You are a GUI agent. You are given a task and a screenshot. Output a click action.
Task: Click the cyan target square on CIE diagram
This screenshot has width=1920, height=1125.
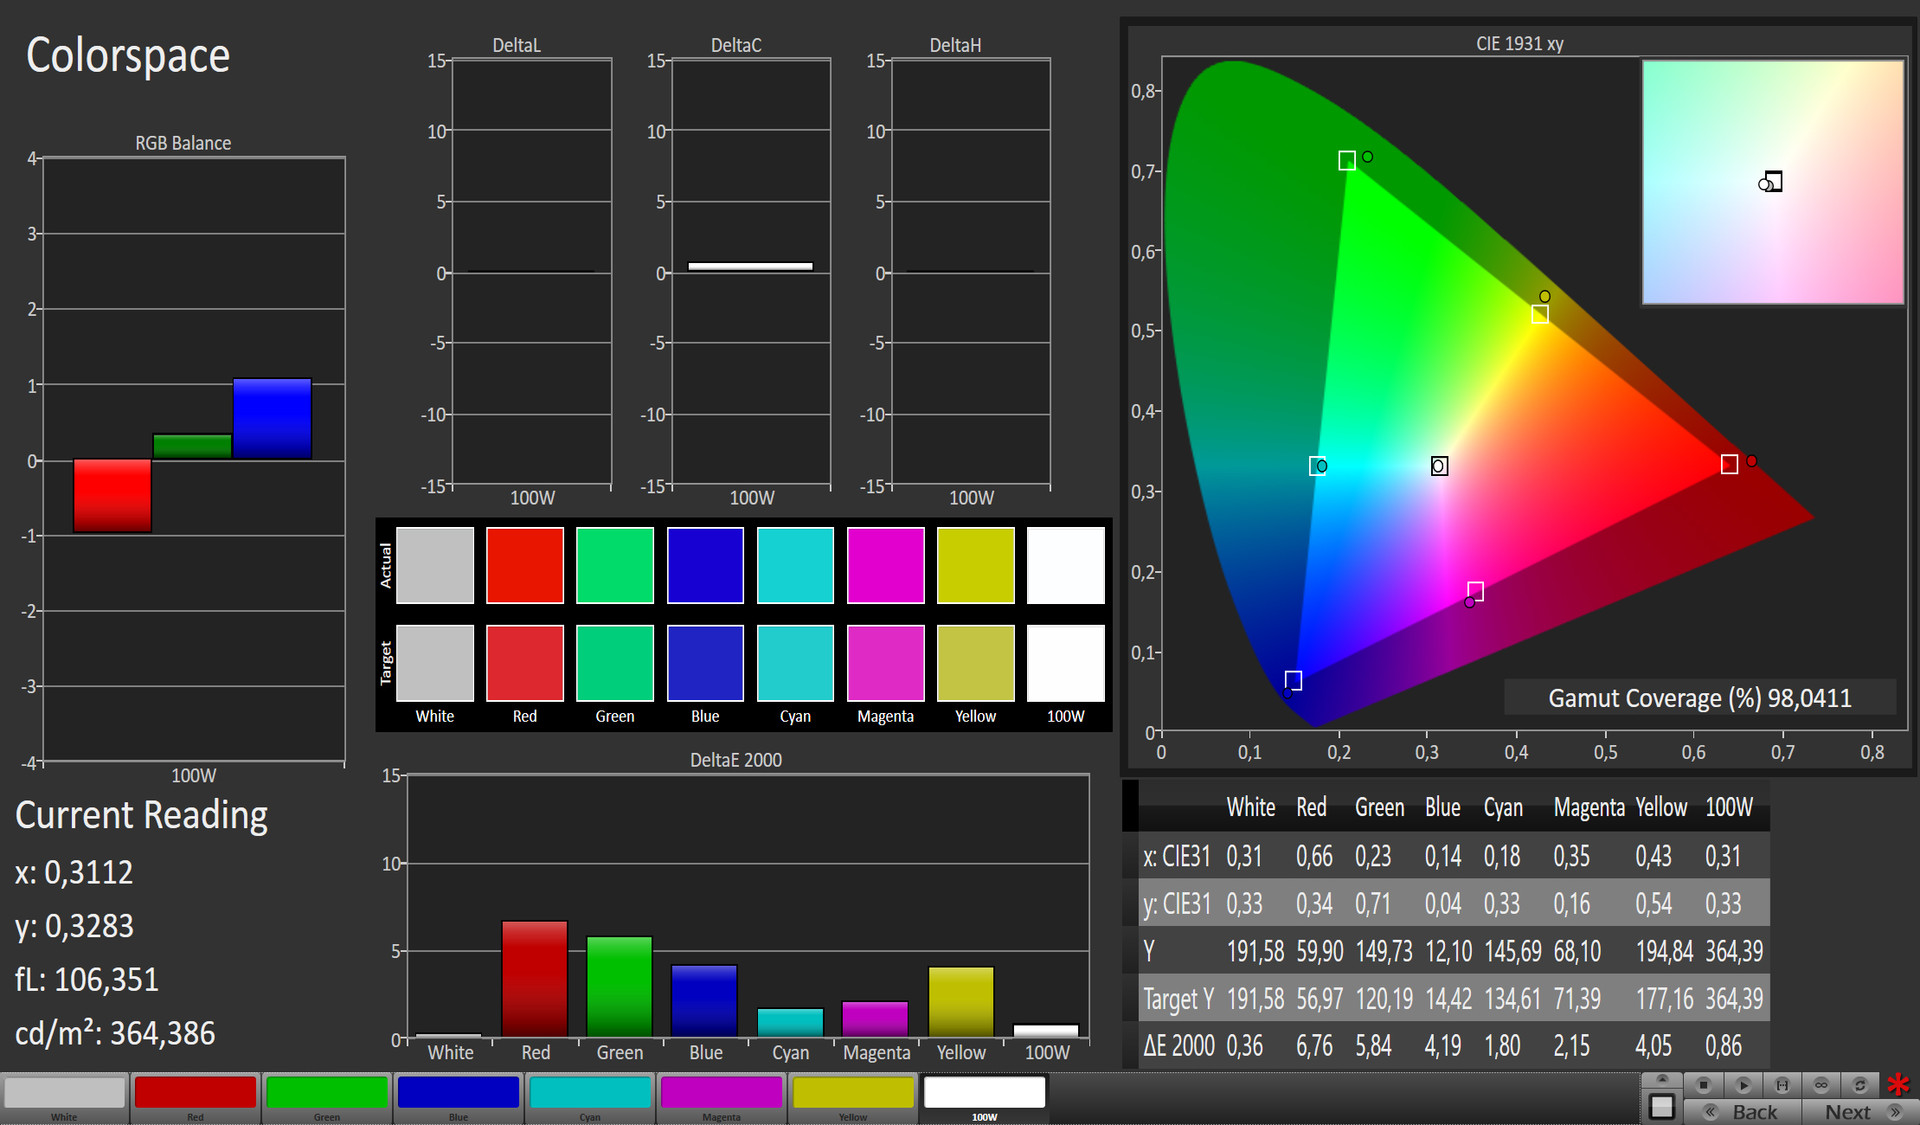coord(1318,466)
